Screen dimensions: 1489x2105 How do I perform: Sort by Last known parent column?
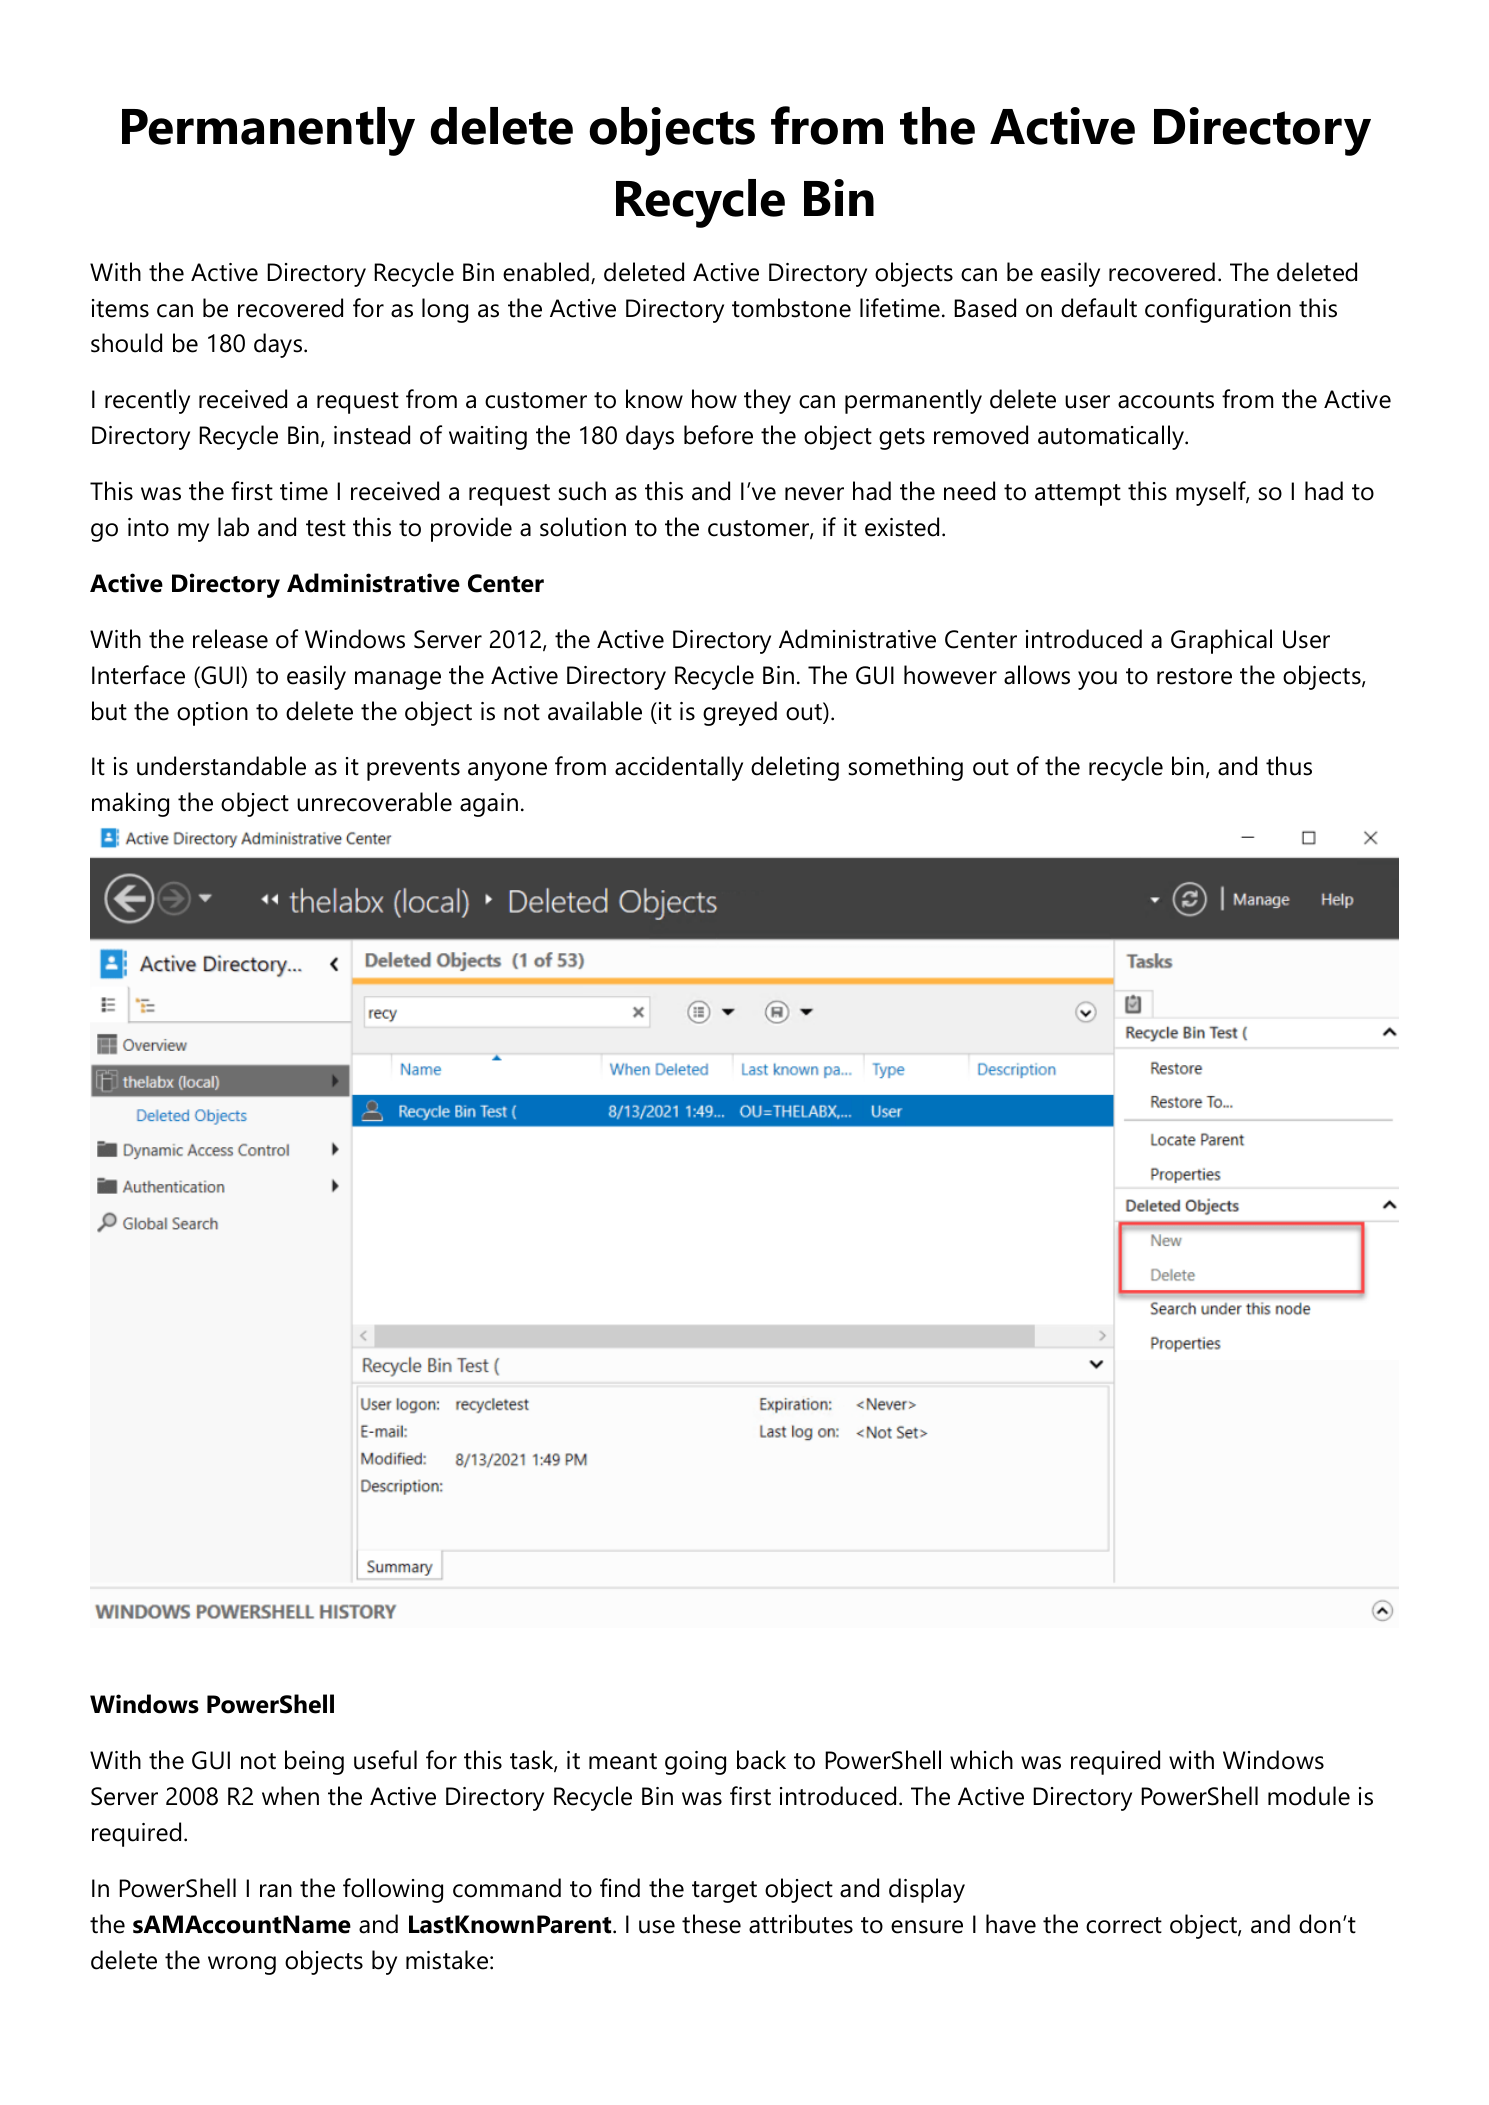click(796, 1069)
